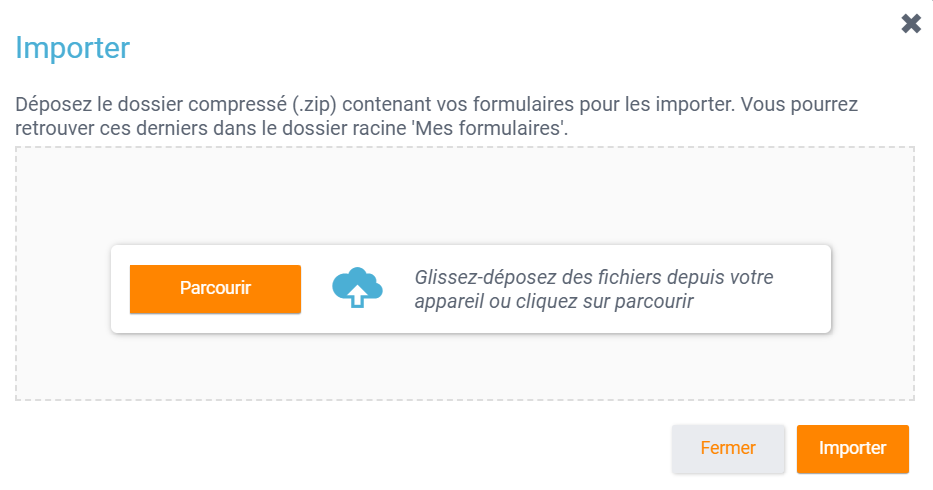Screen dimensions: 933x490
Task: Click the blue cloud upload icon
Action: 357,288
